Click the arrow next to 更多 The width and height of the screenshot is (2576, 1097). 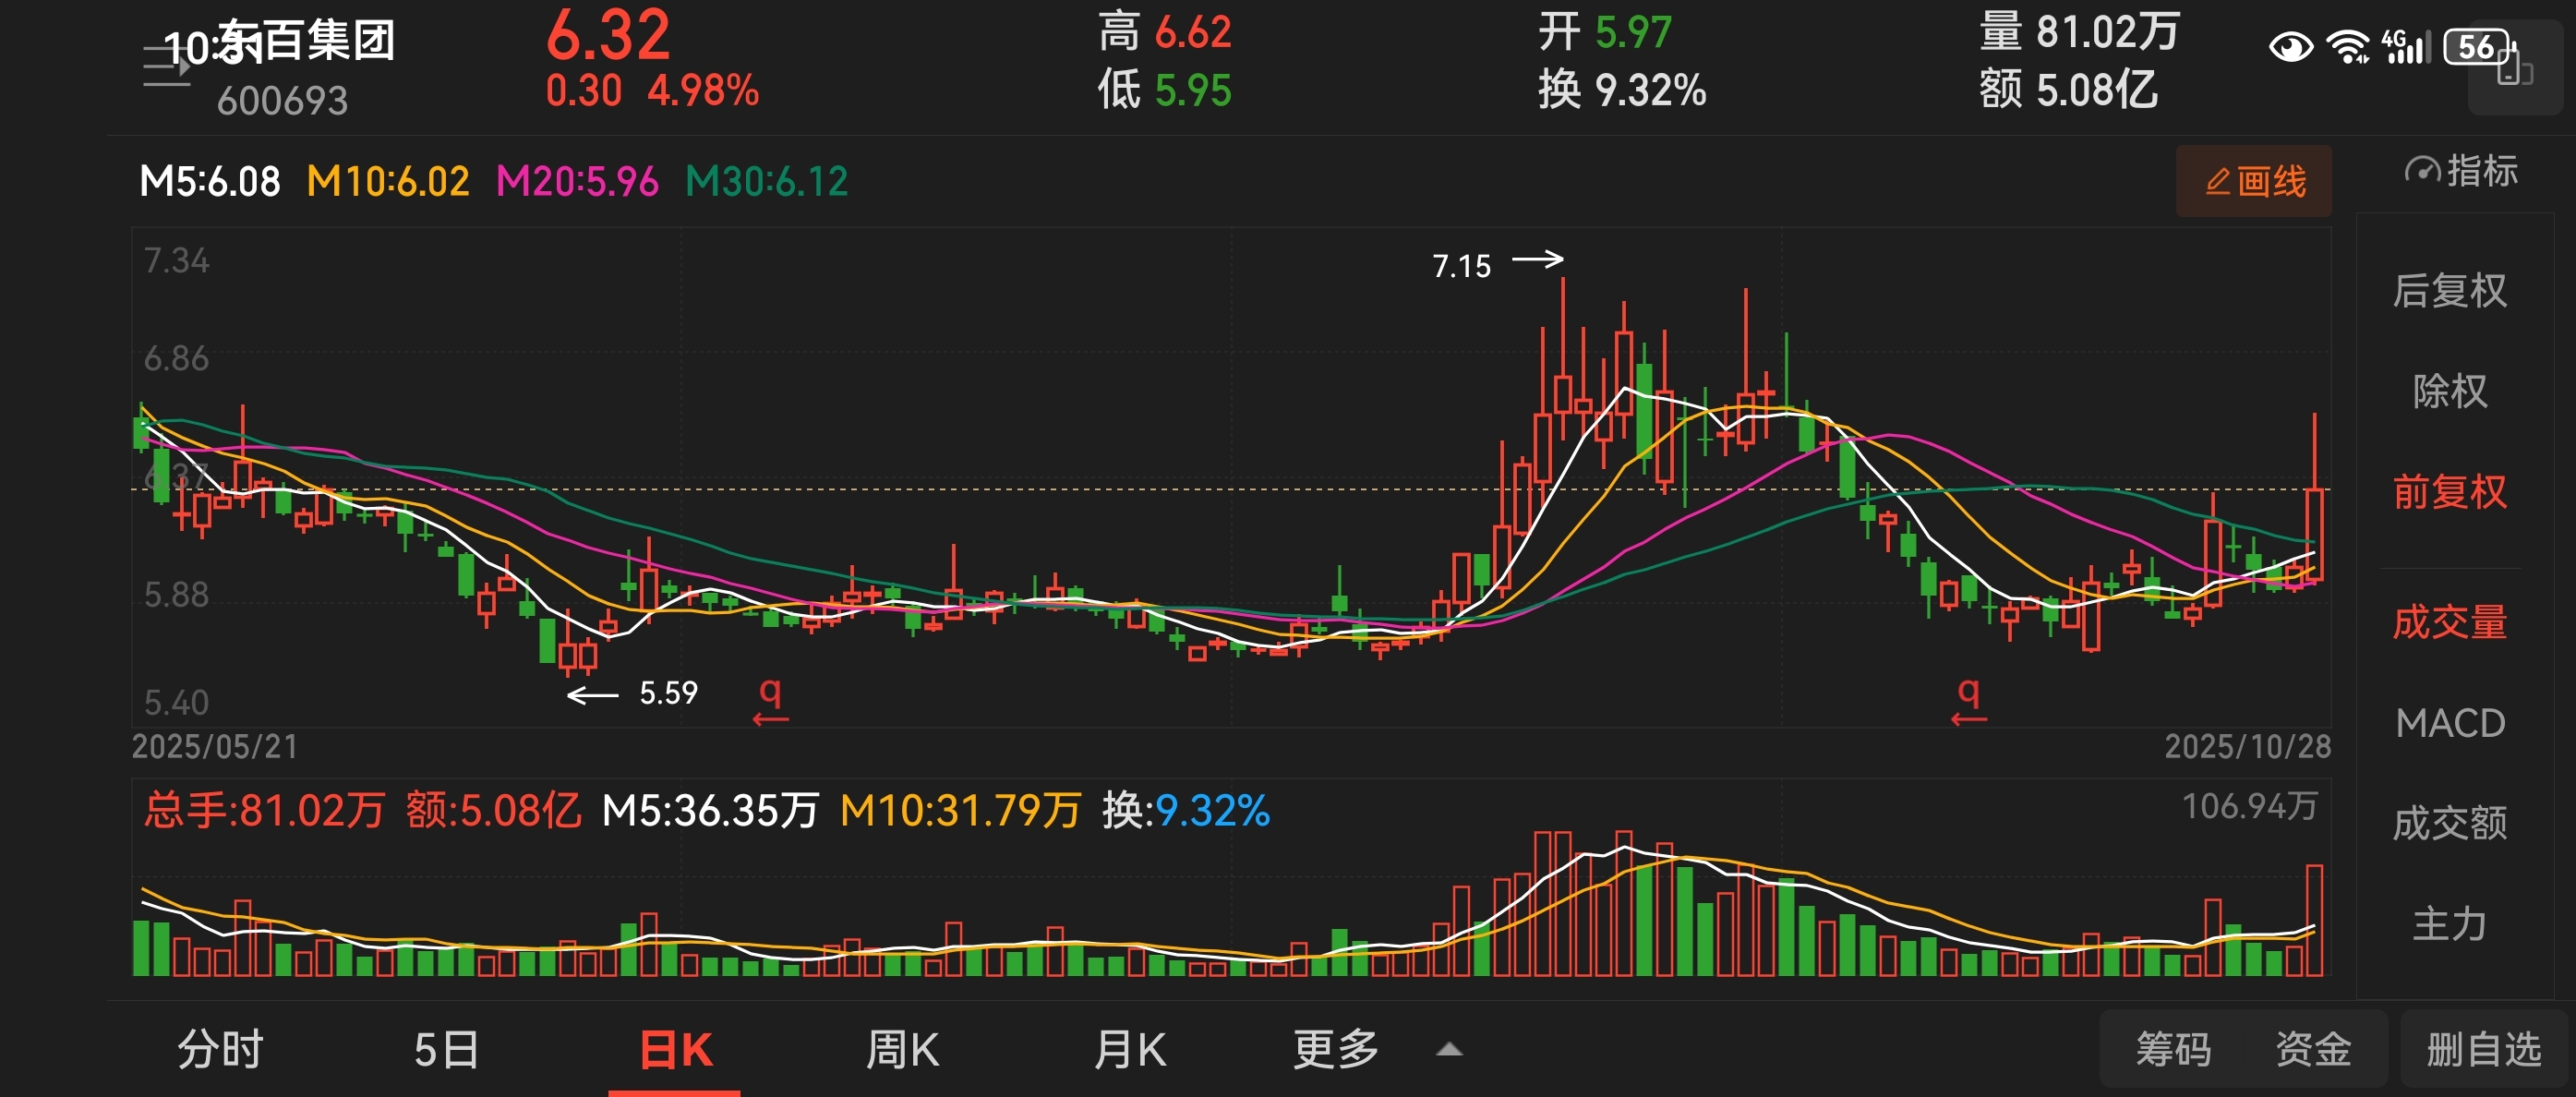(1449, 1050)
